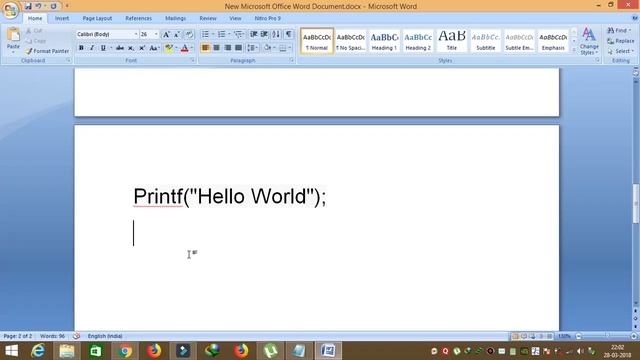This screenshot has width=640, height=360.
Task: Open the numbering list dropdown
Action: 229,34
